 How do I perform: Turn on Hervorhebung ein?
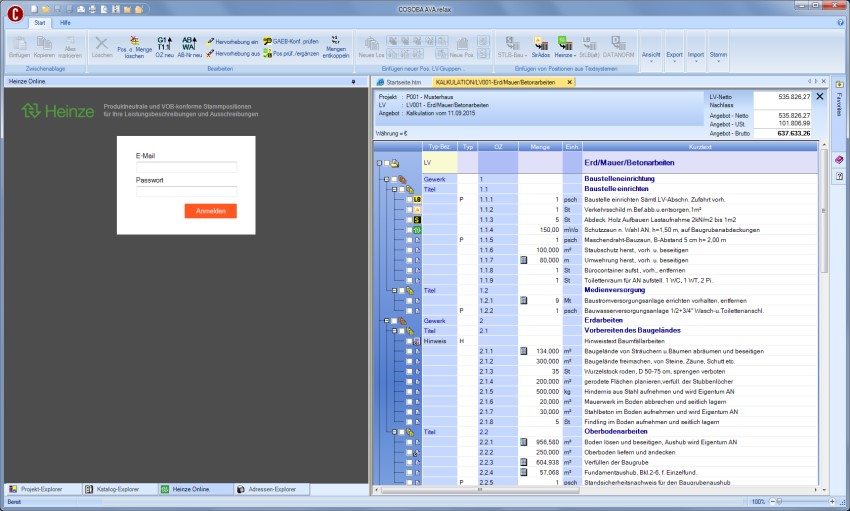pyautogui.click(x=232, y=42)
